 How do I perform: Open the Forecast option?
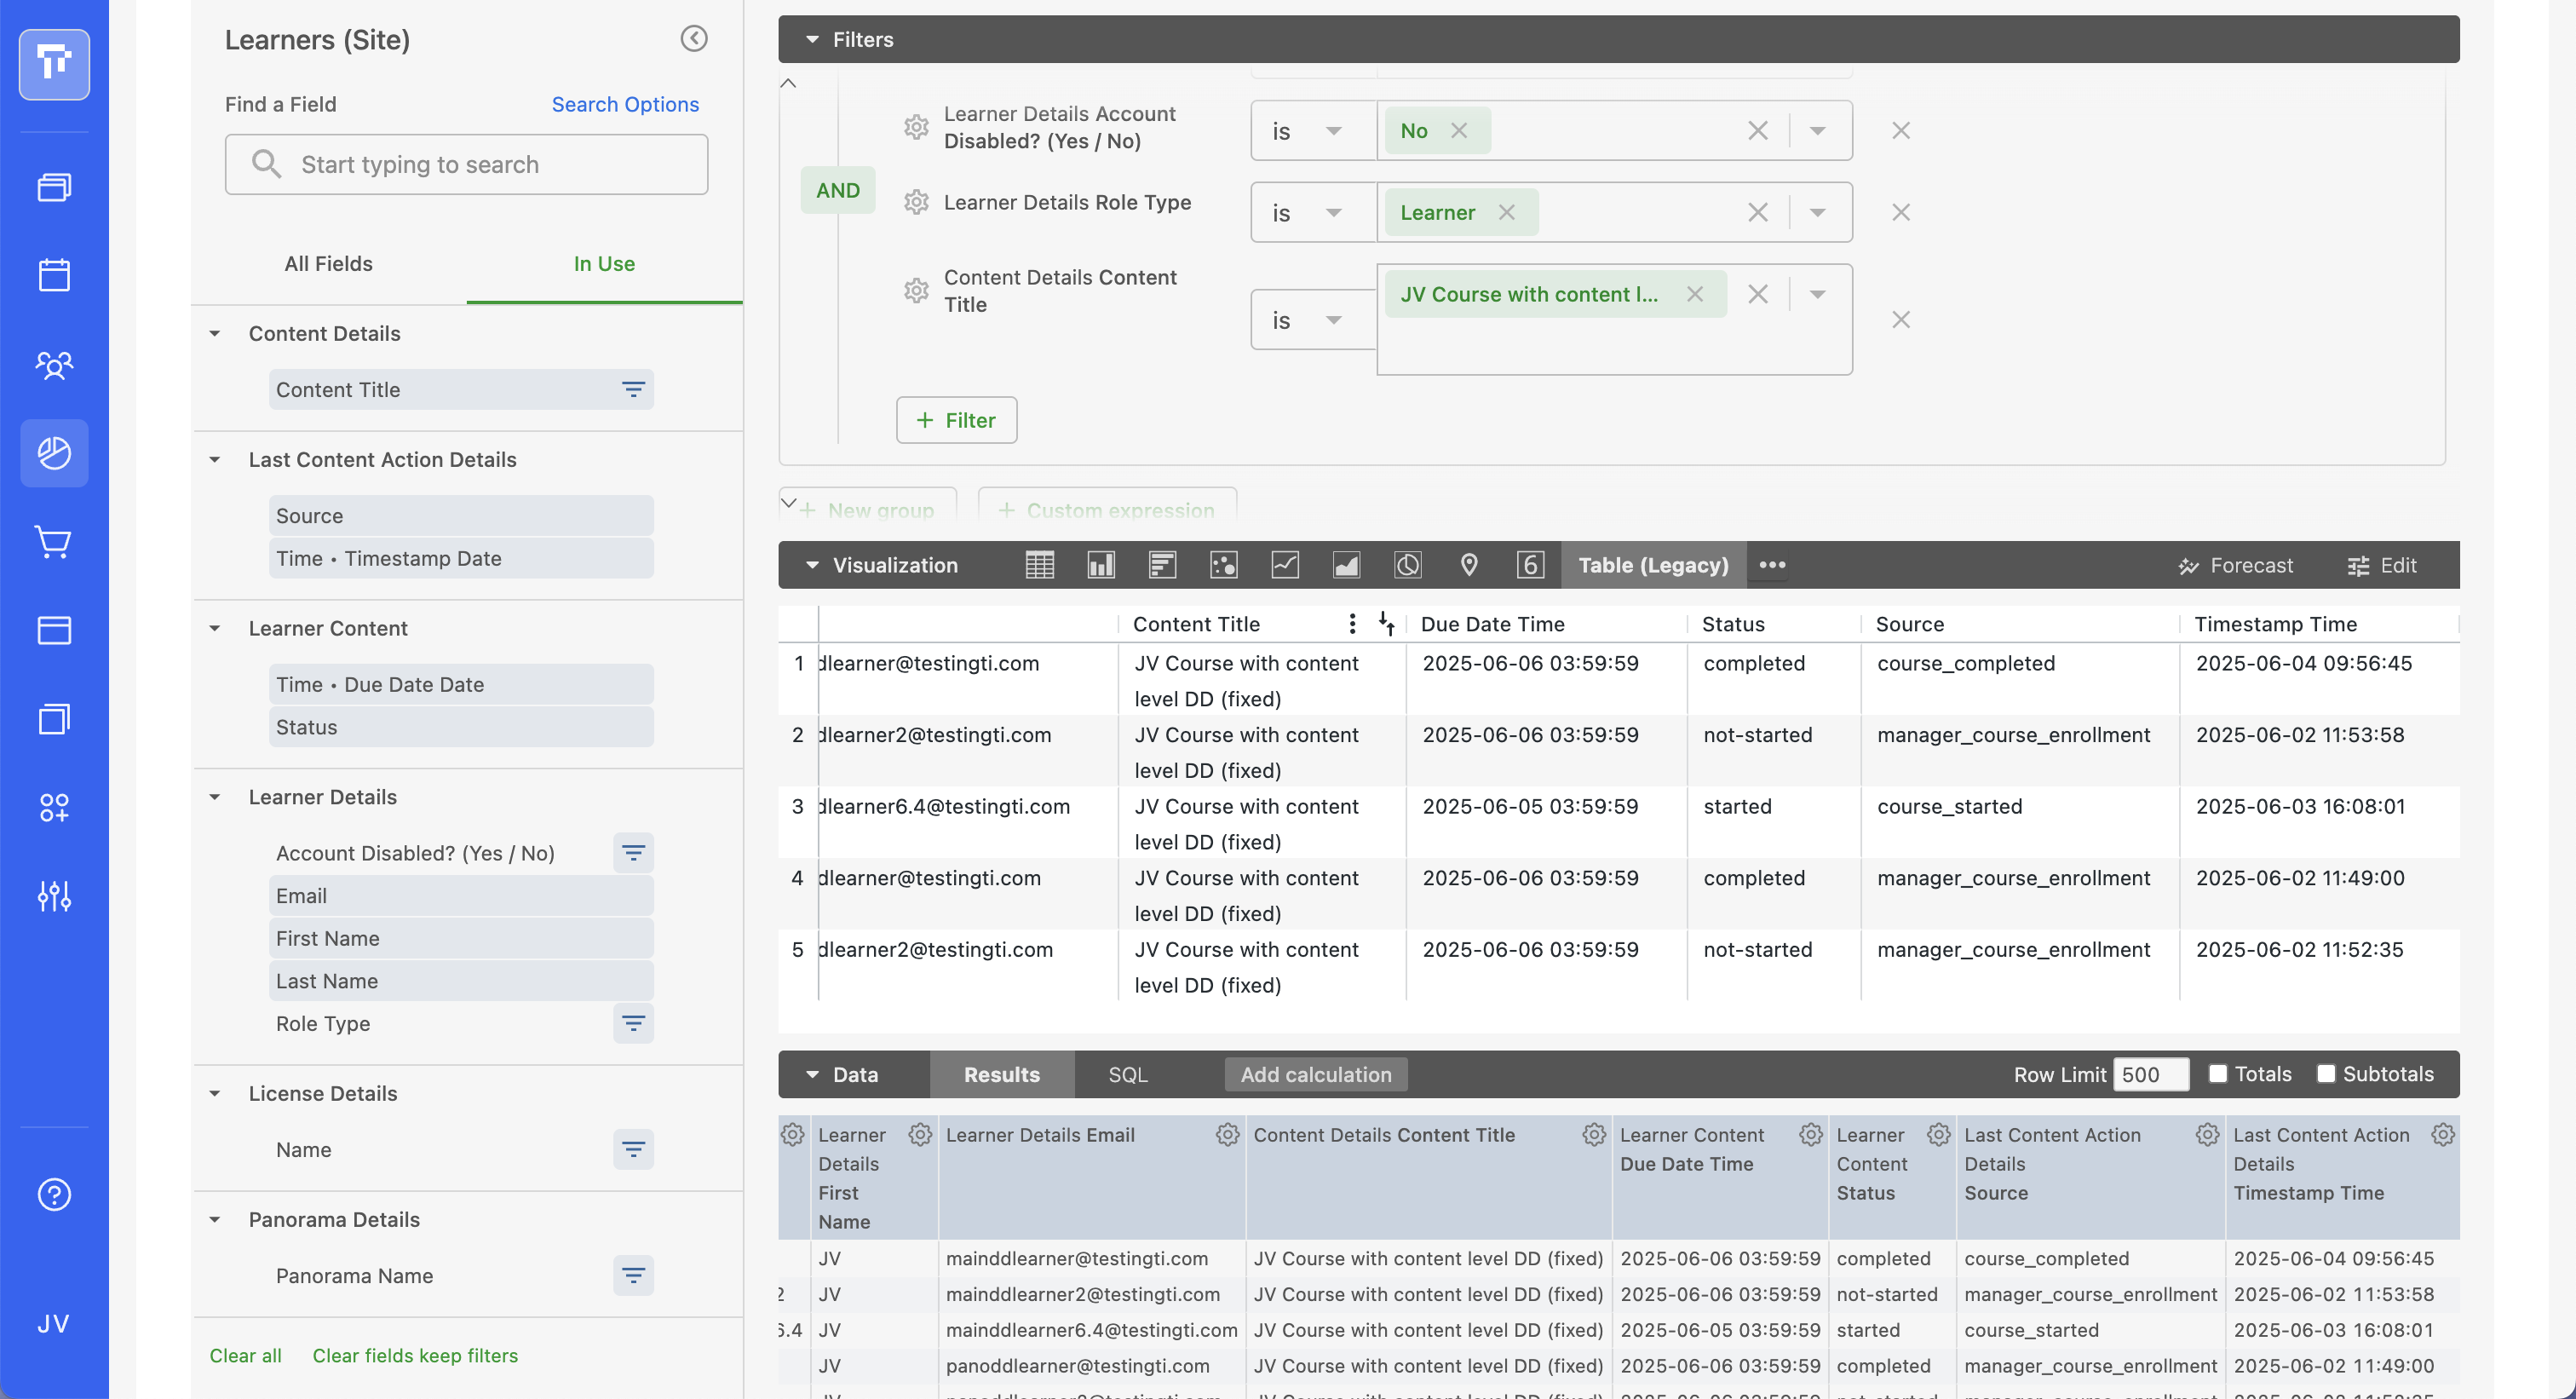2236,565
